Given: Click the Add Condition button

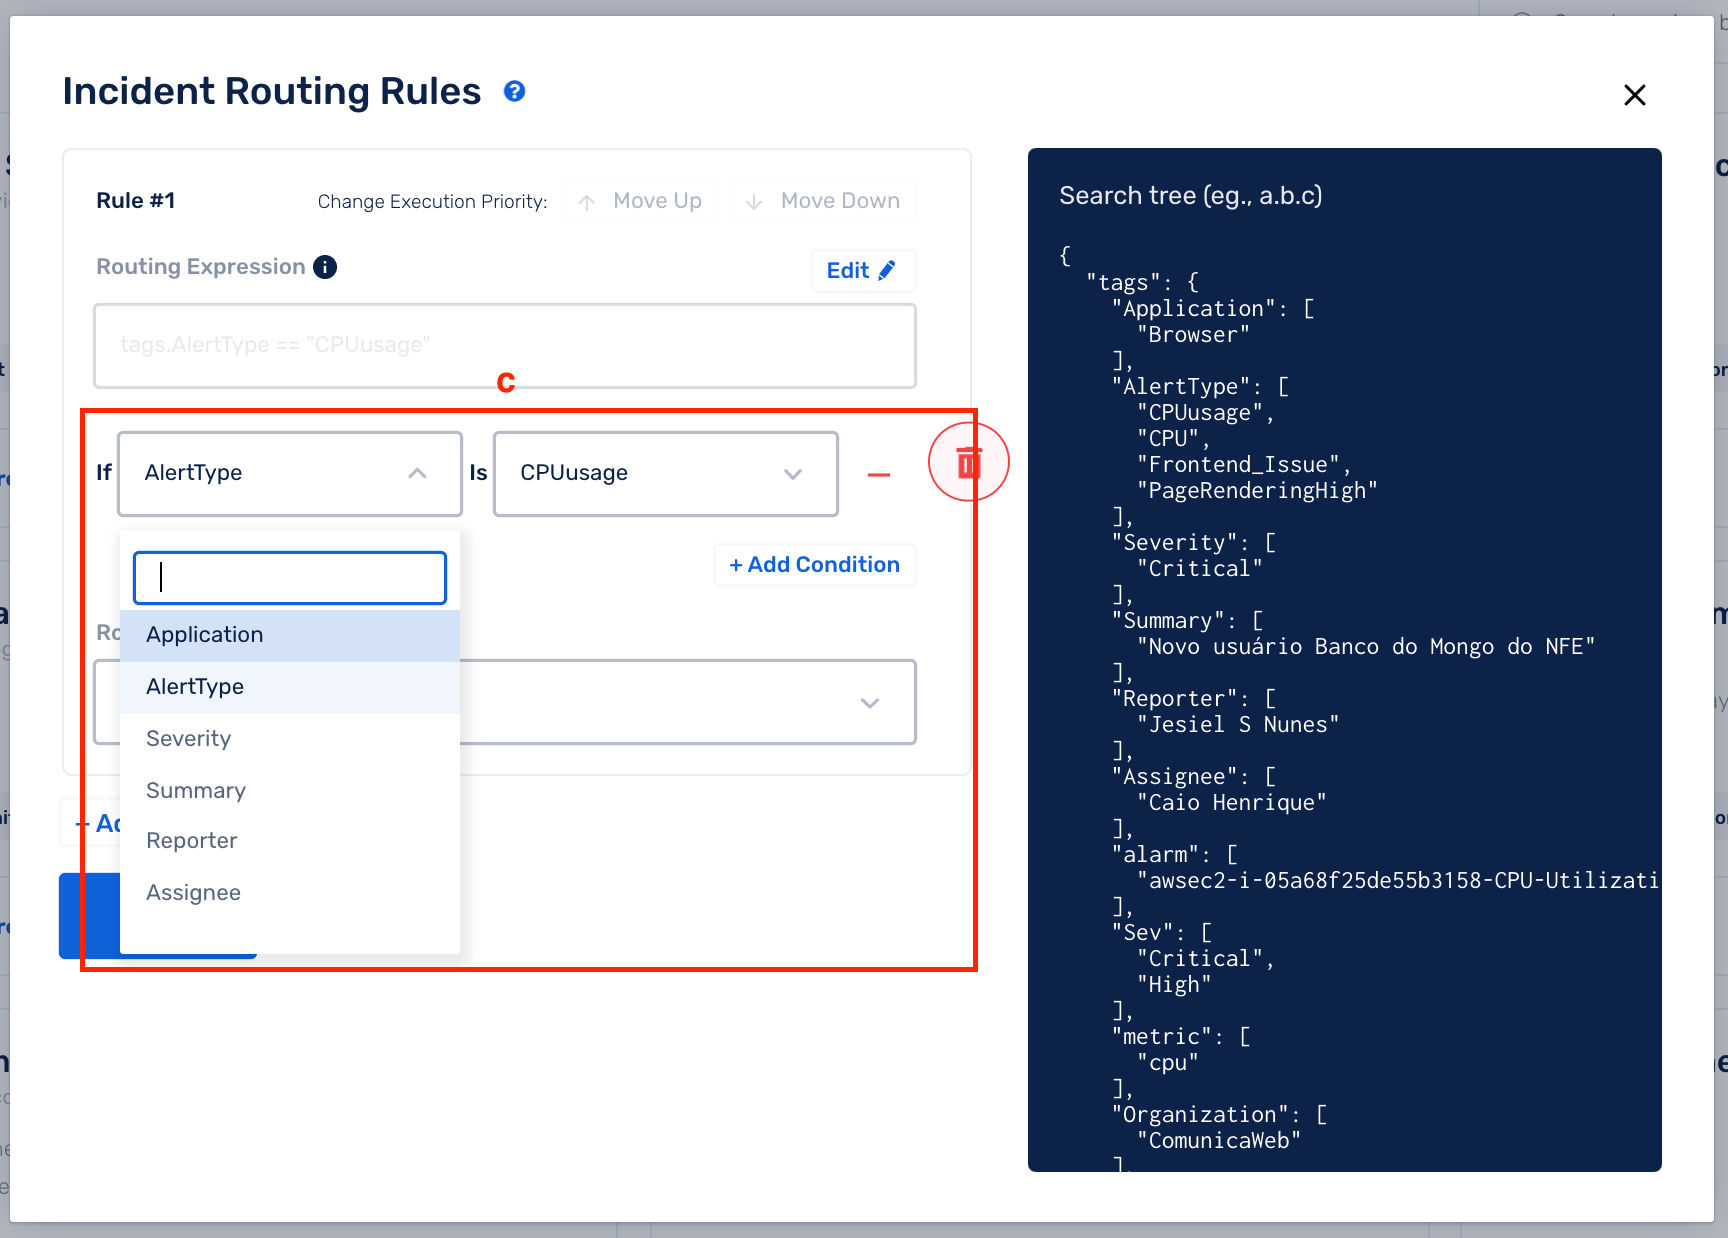Looking at the screenshot, I should coord(815,565).
